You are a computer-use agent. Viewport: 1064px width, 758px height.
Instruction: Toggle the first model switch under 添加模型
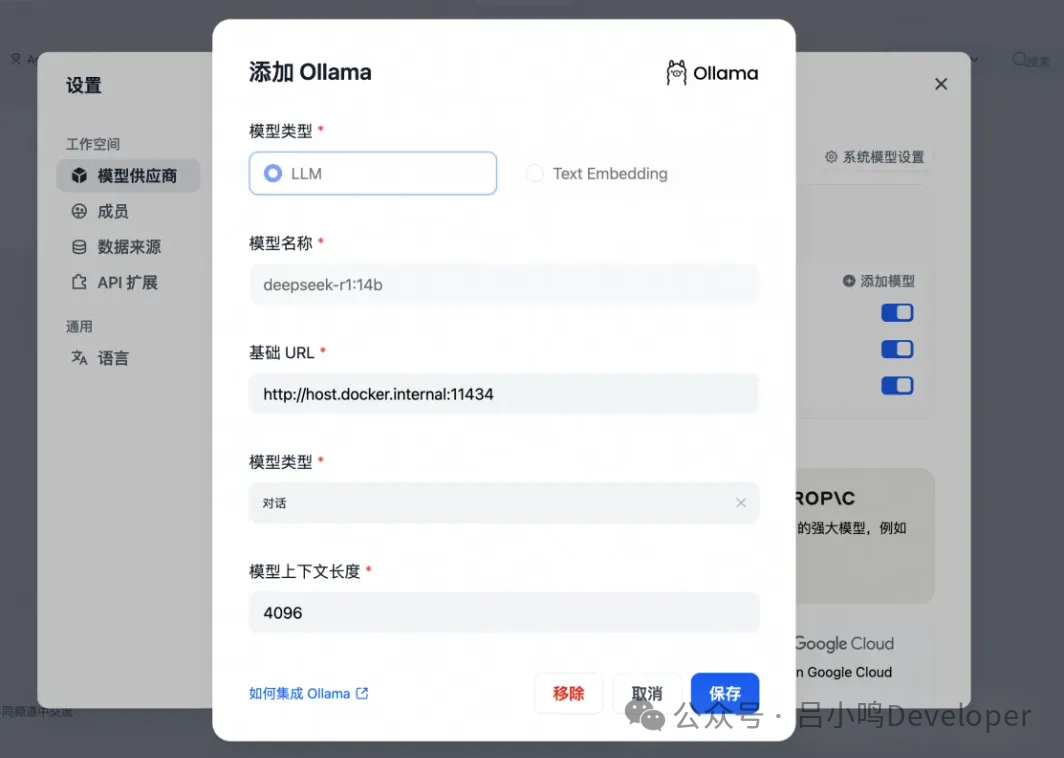tap(897, 313)
